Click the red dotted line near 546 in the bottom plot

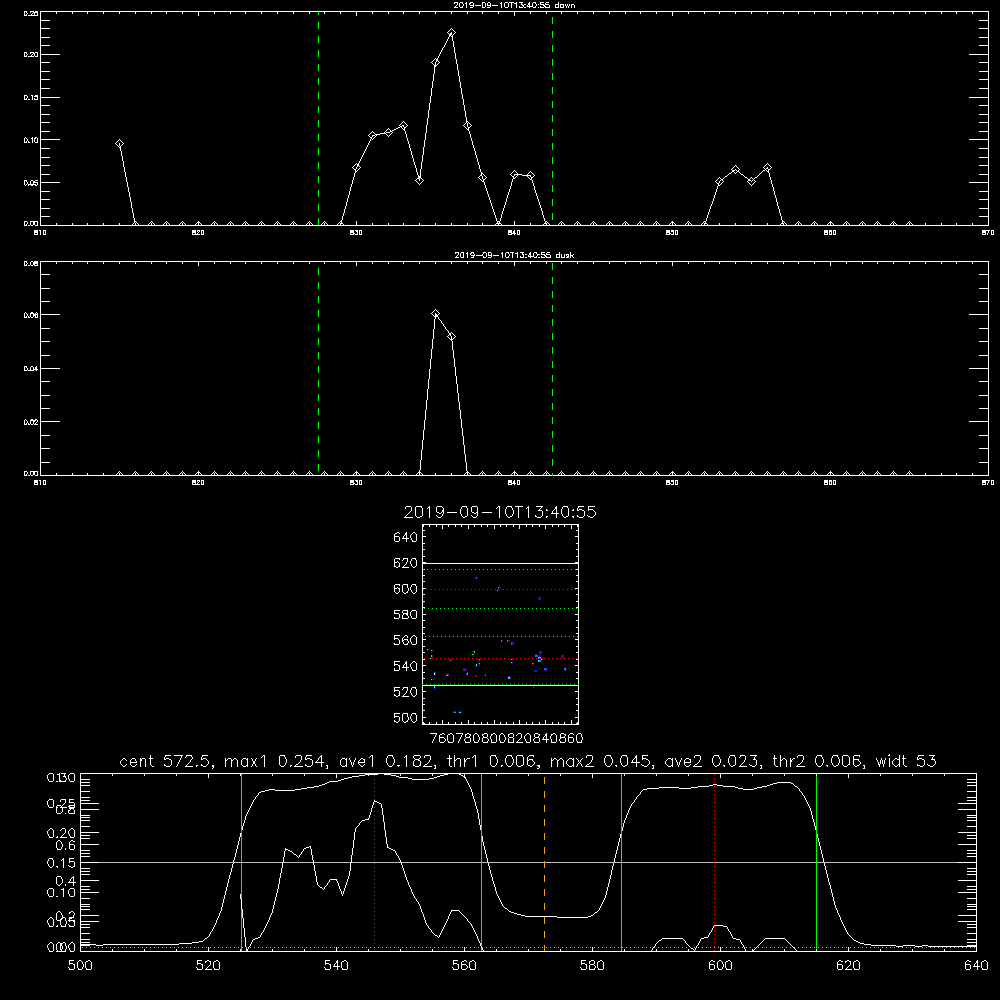click(x=374, y=862)
